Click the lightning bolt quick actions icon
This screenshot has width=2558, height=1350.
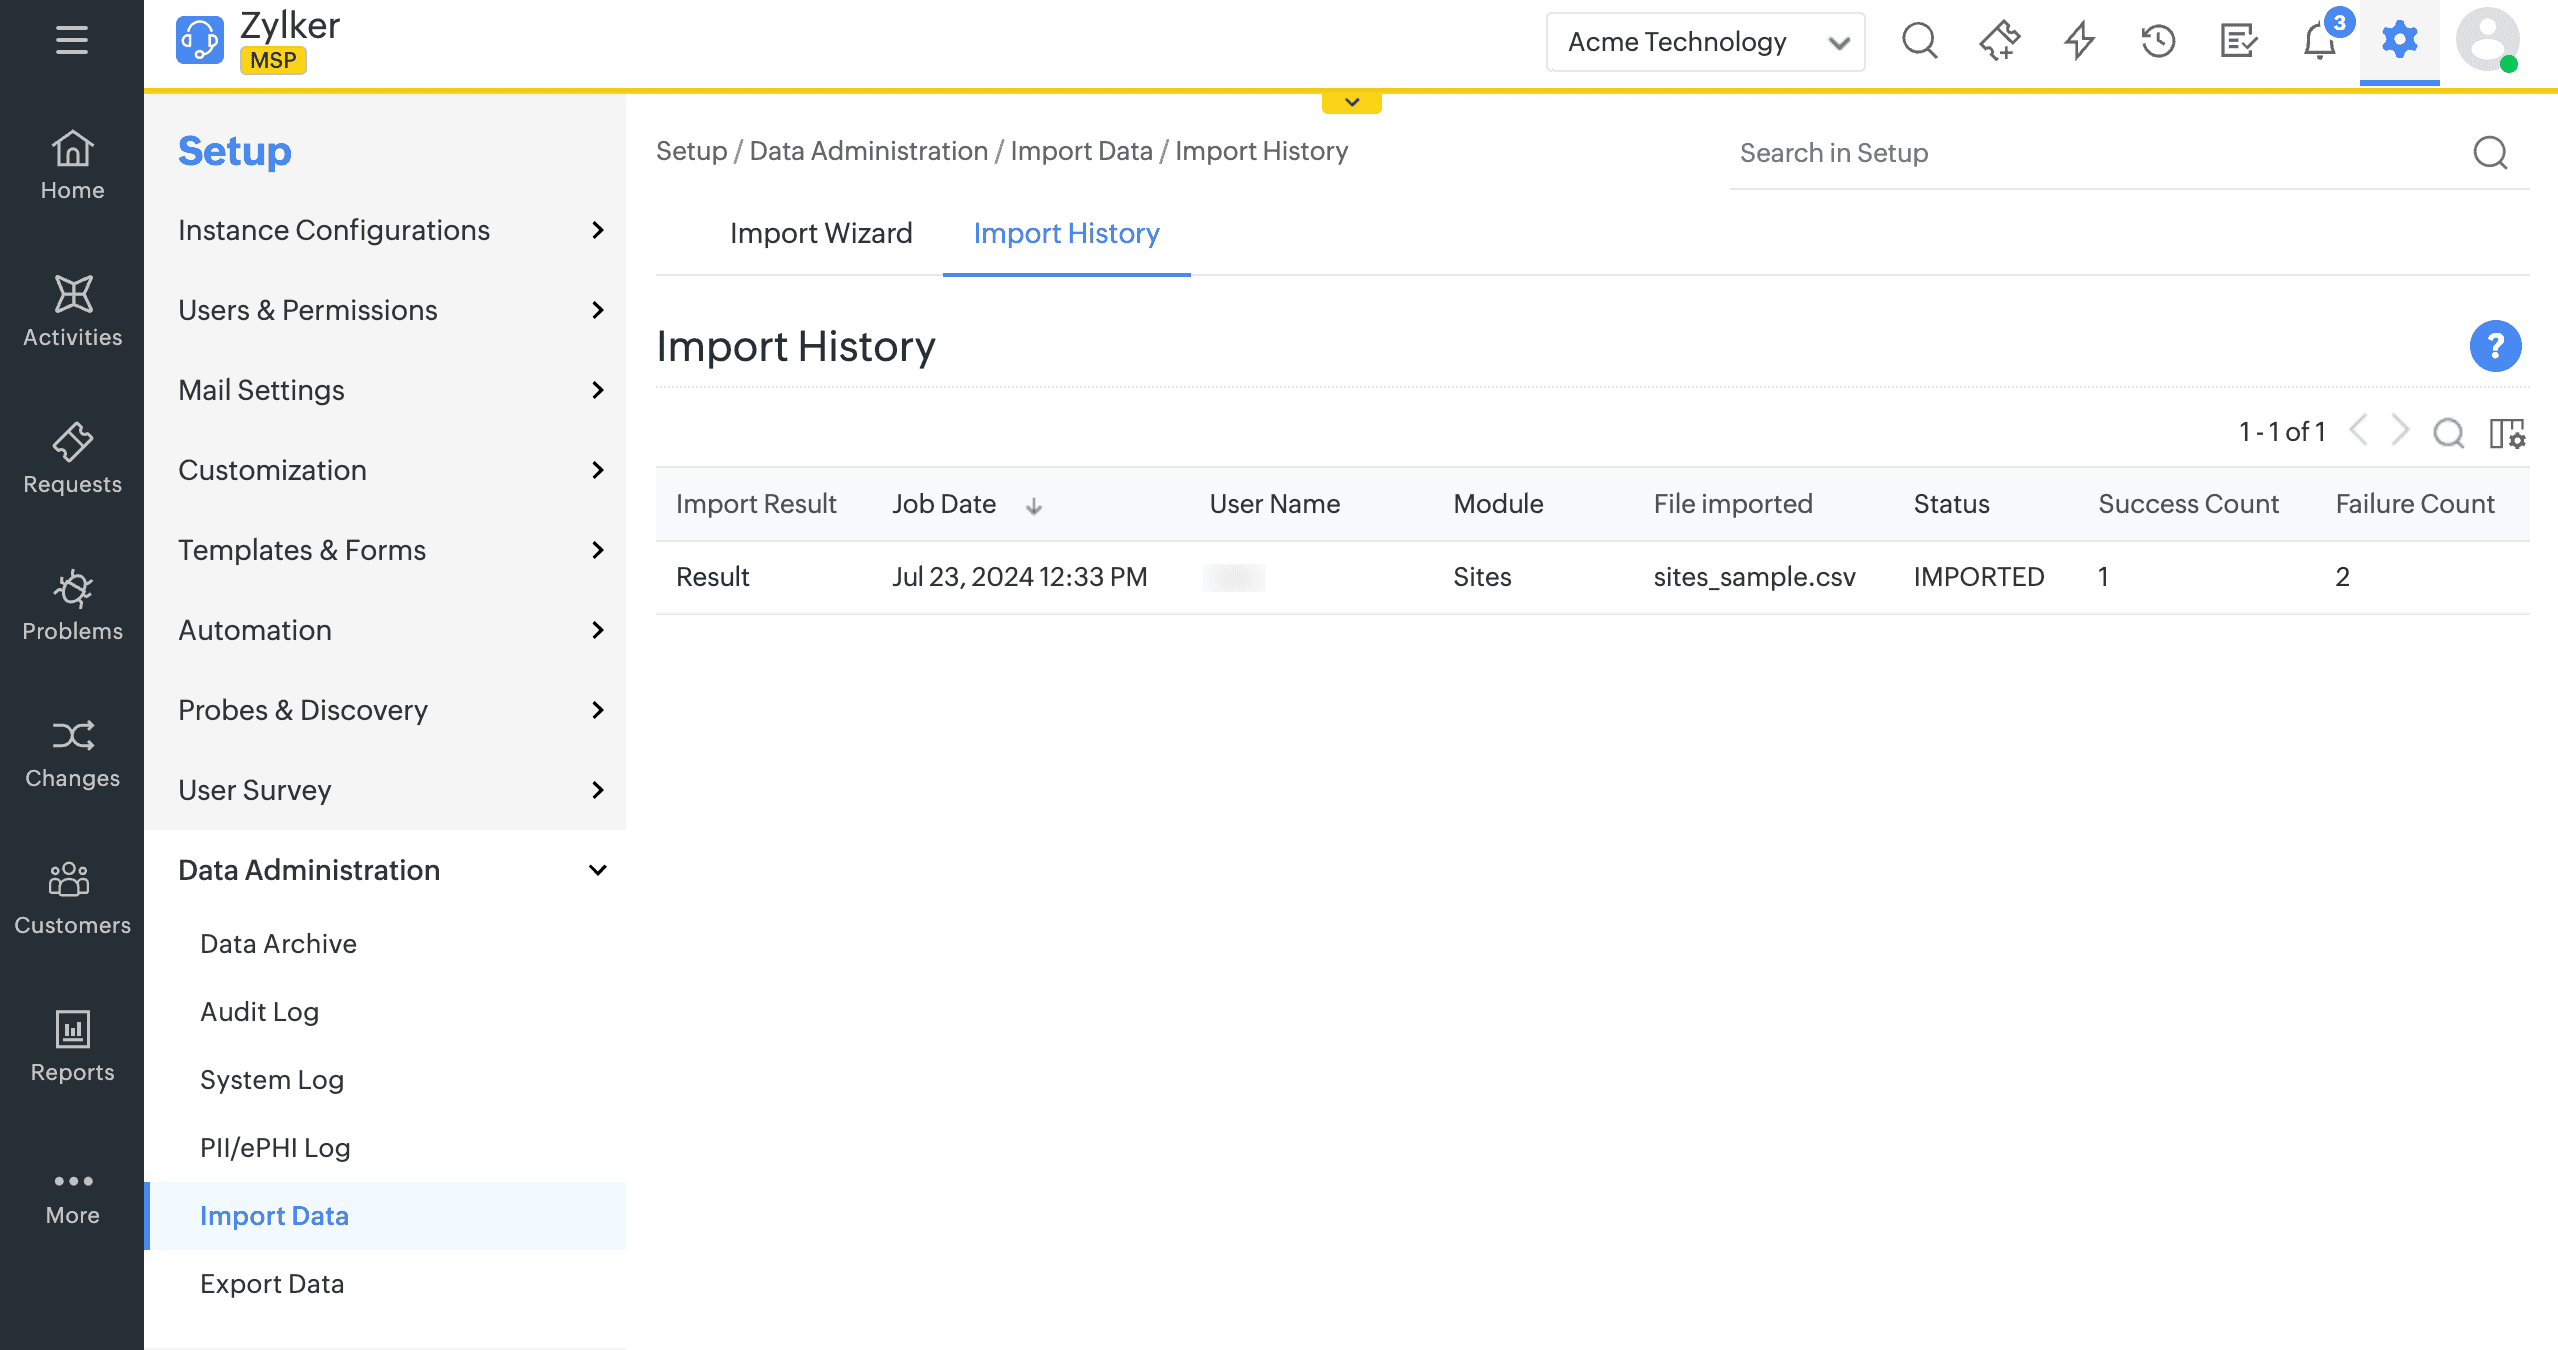pos(2079,41)
